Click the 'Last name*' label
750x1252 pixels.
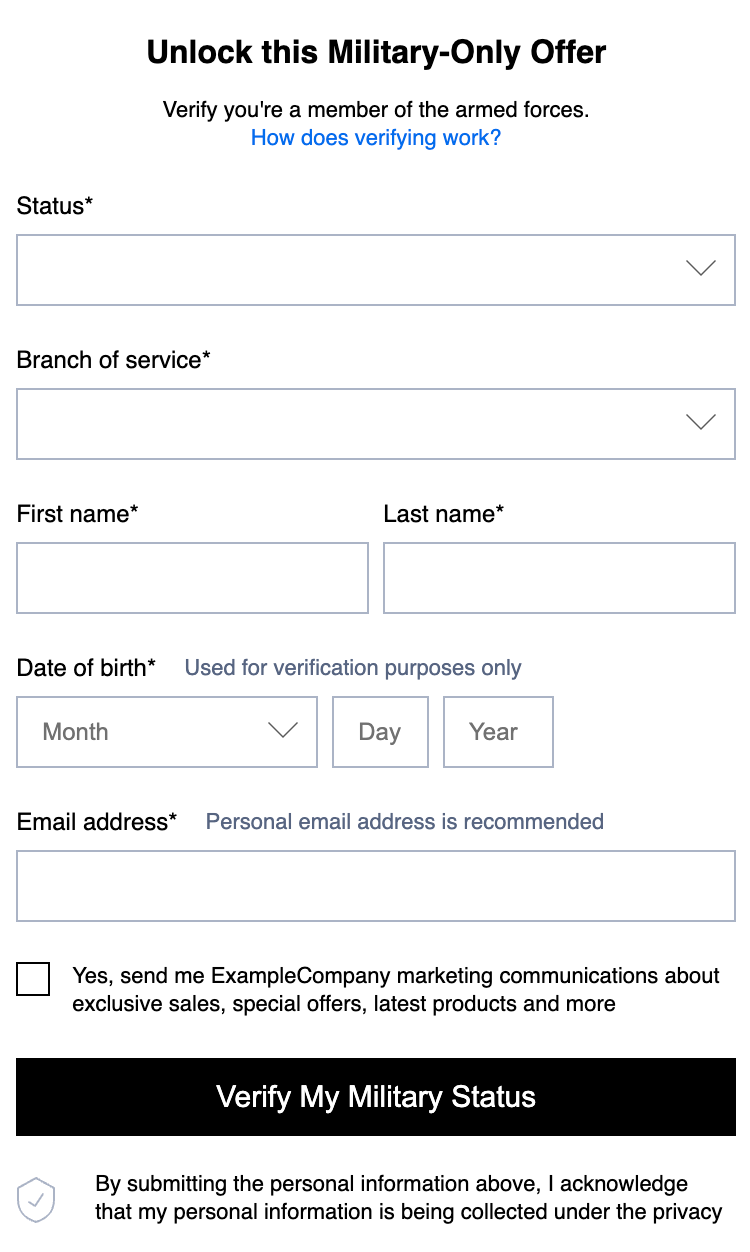coord(444,514)
